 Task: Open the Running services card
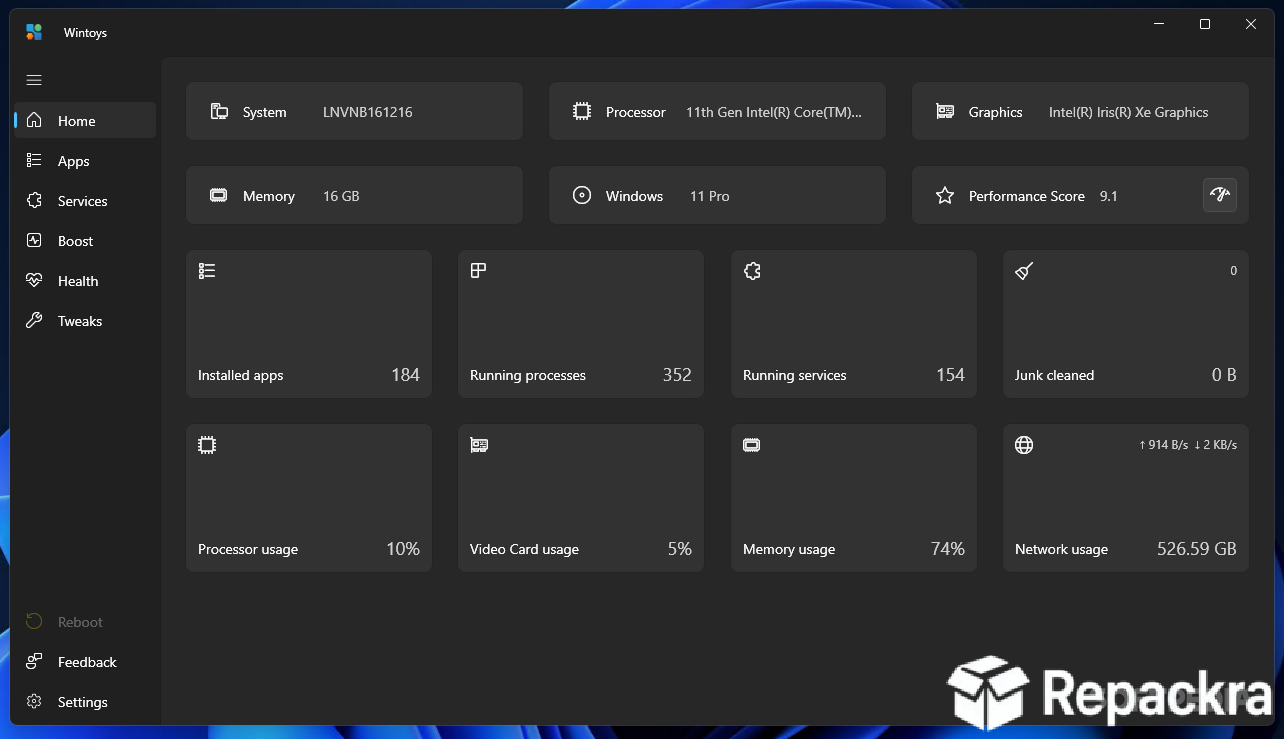[854, 324]
